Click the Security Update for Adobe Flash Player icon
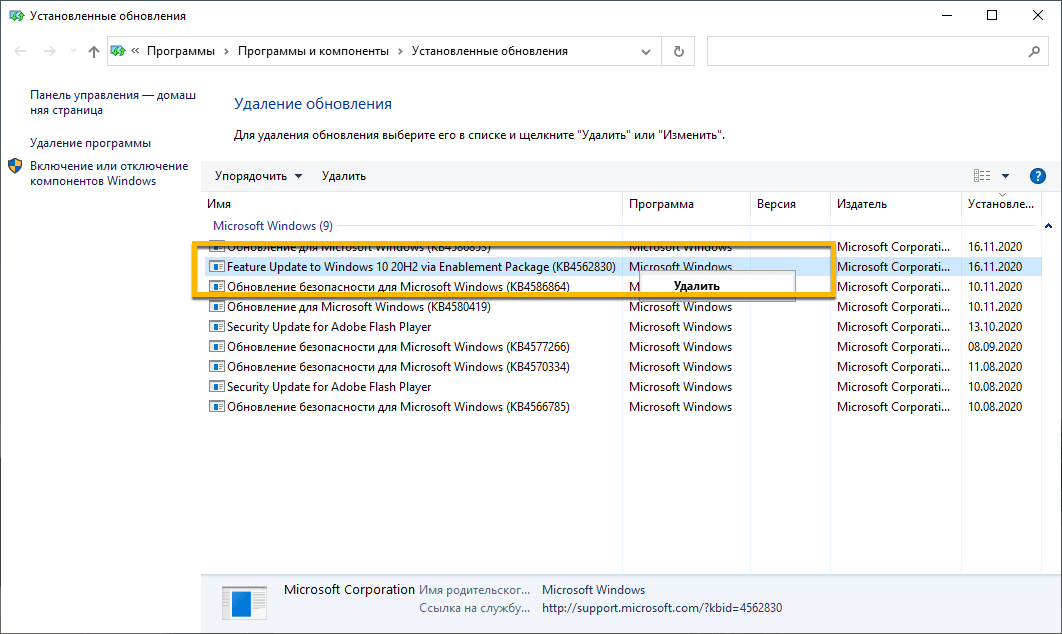Screen dimensions: 1062x634 [x=217, y=326]
